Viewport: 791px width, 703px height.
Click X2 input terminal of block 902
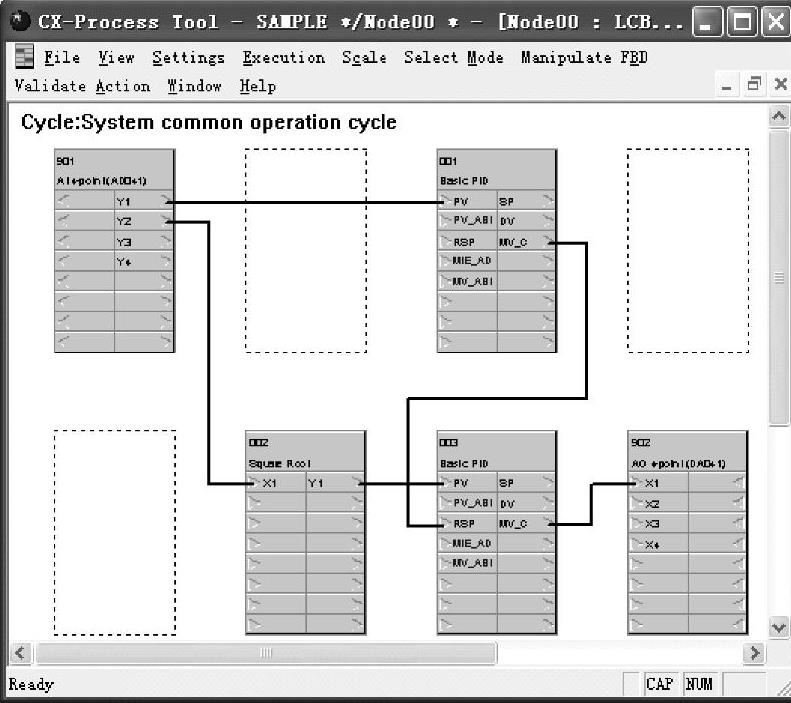click(x=658, y=503)
